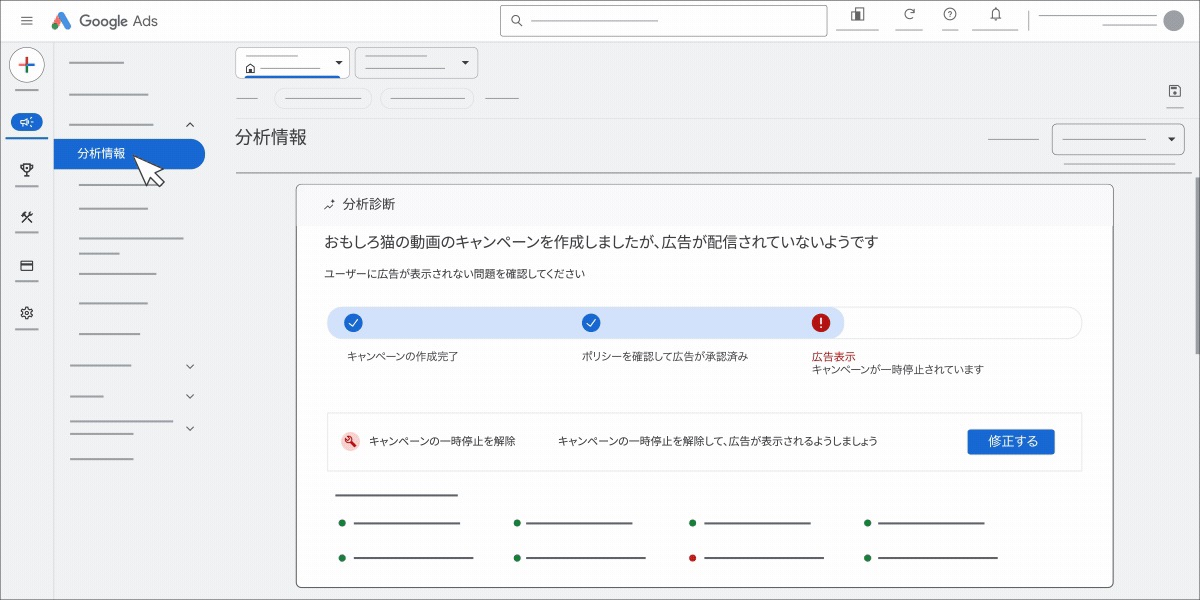Click the appearance panel icon near search
Viewport: 1200px width, 600px height.
[857, 16]
